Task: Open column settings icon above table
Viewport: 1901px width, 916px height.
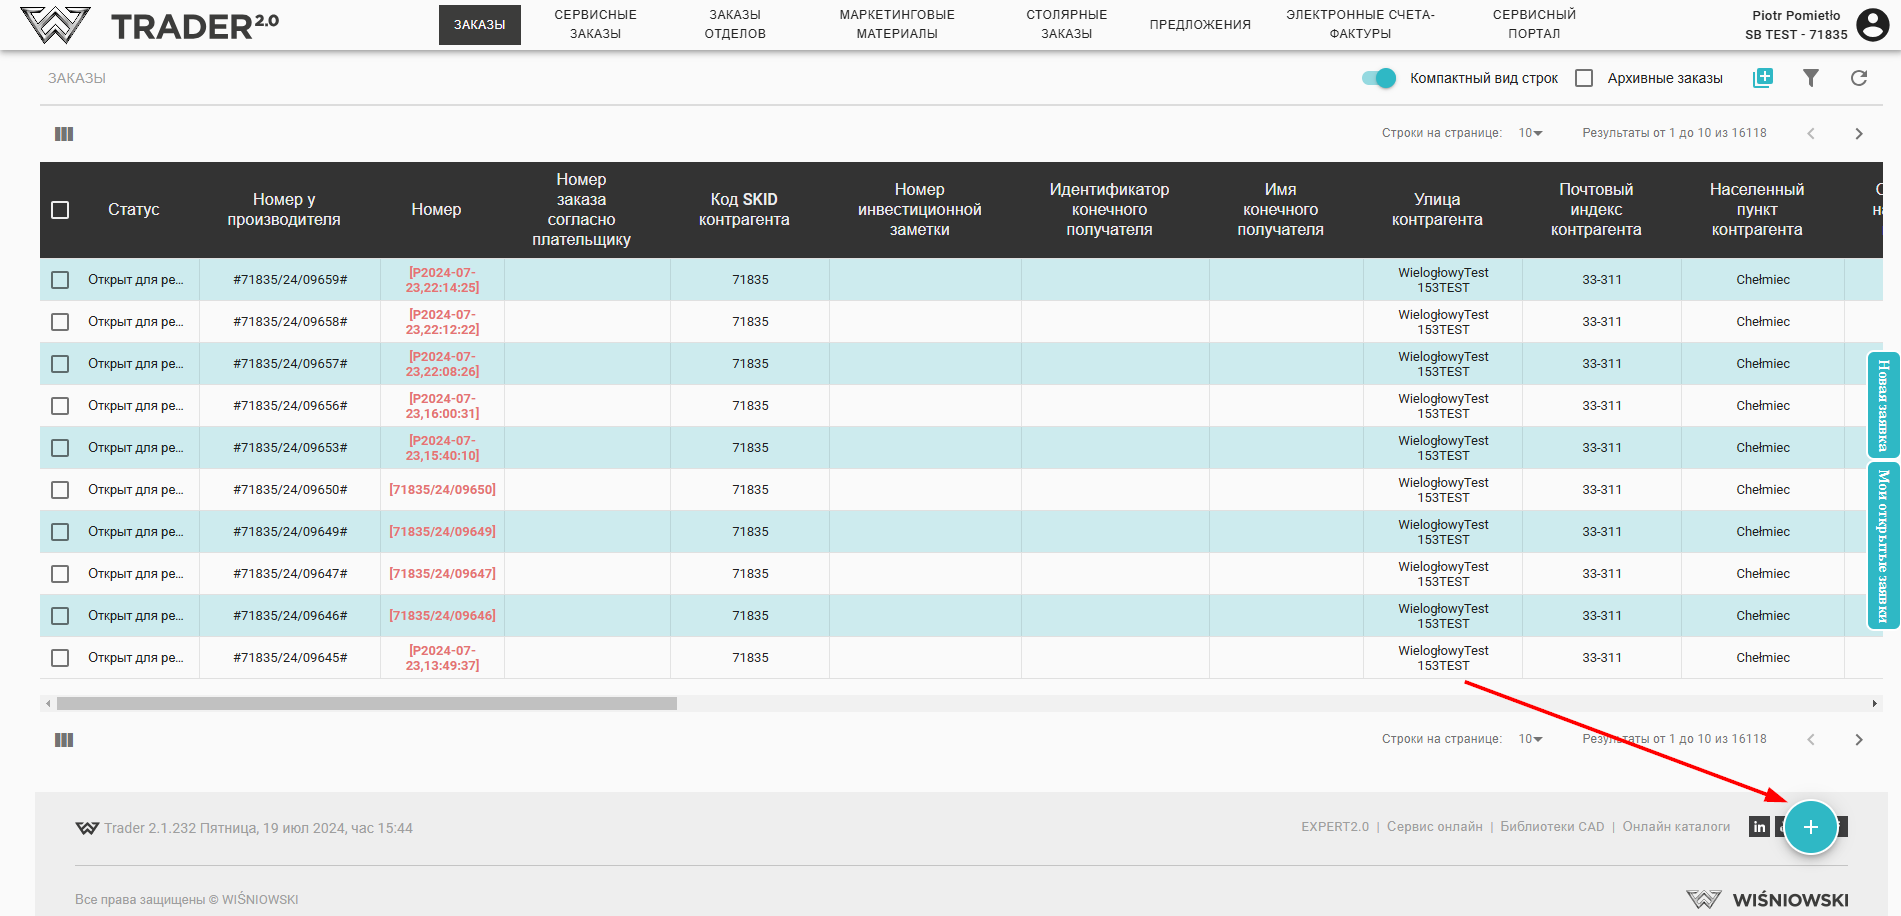Action: [64, 134]
